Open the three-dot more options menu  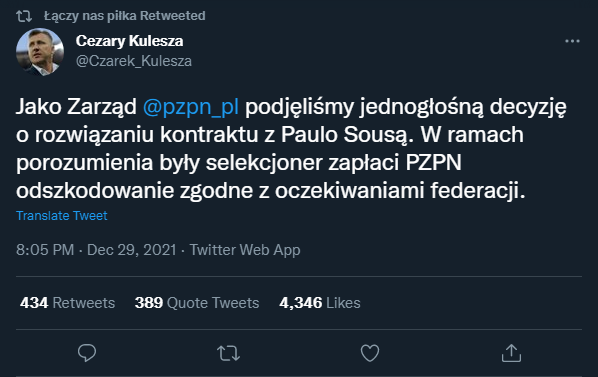pos(572,41)
